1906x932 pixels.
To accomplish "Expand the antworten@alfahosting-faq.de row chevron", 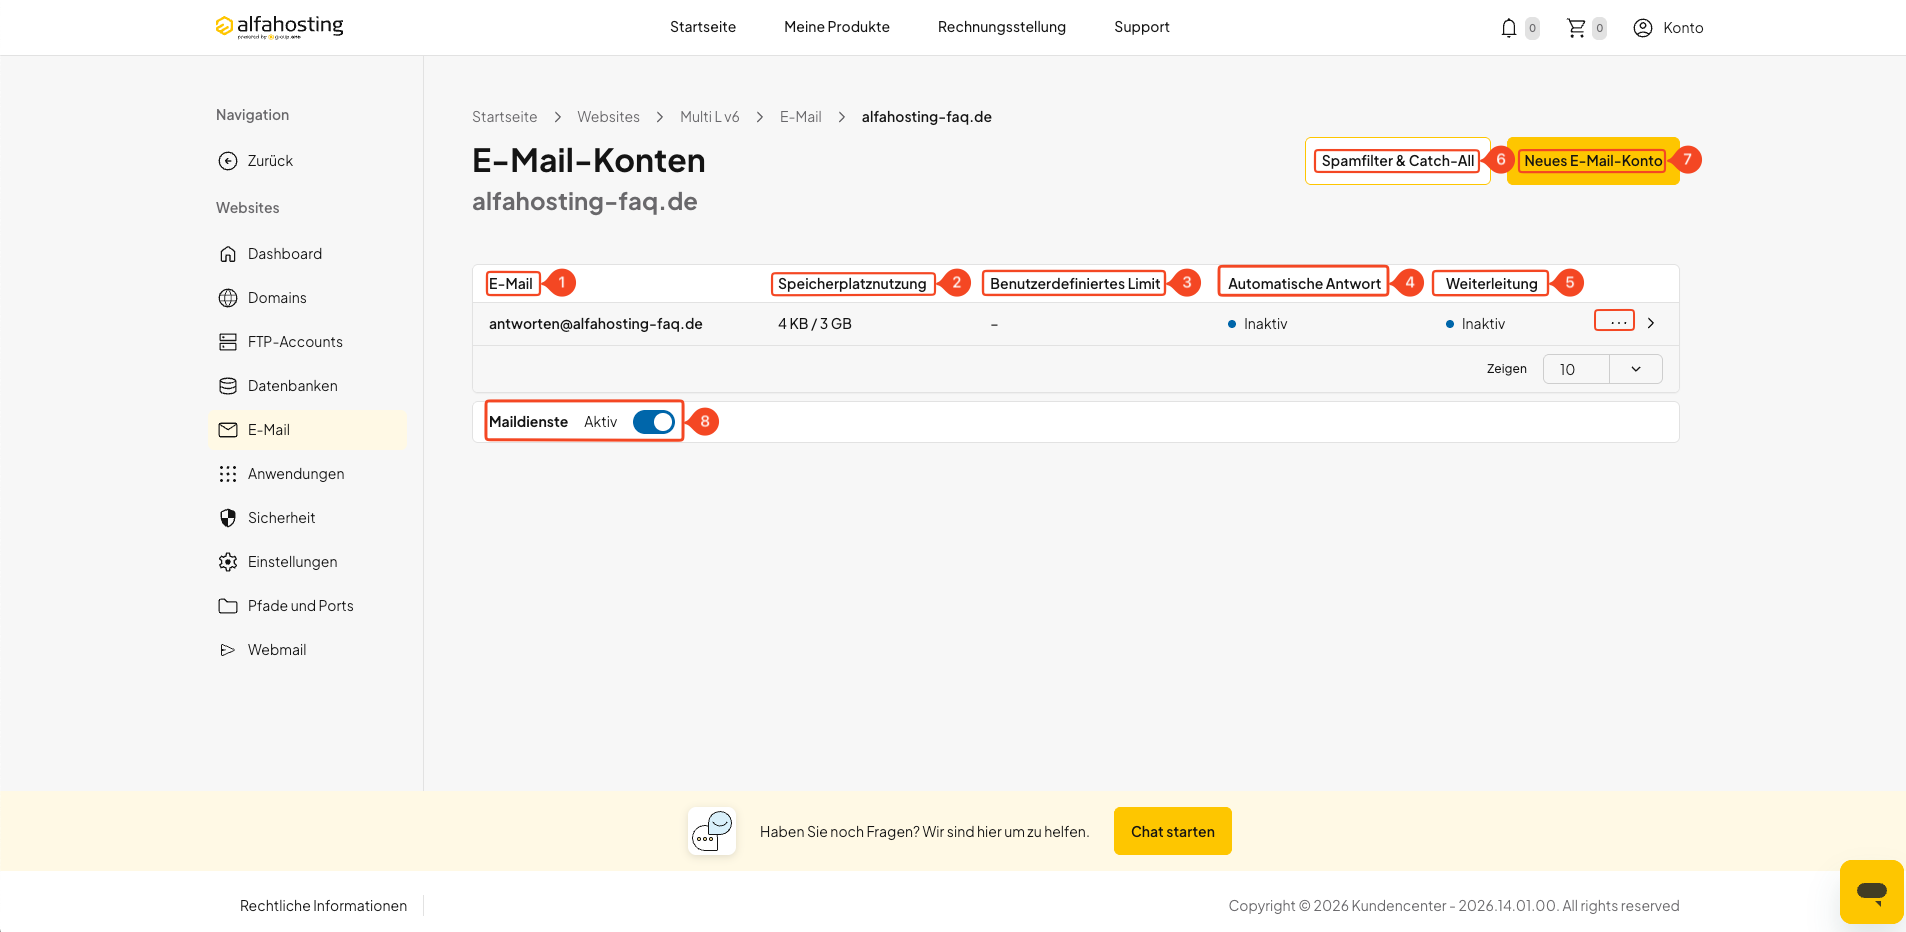I will [x=1651, y=323].
